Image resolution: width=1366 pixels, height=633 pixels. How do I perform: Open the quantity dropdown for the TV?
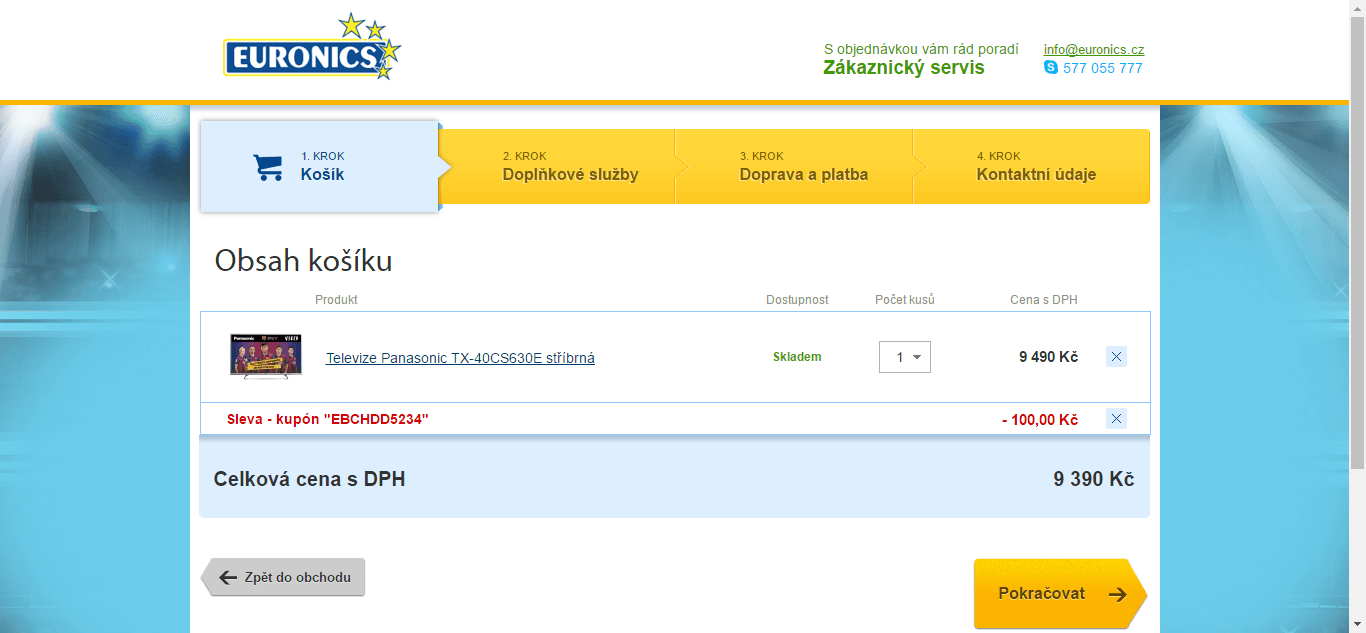pyautogui.click(x=905, y=357)
